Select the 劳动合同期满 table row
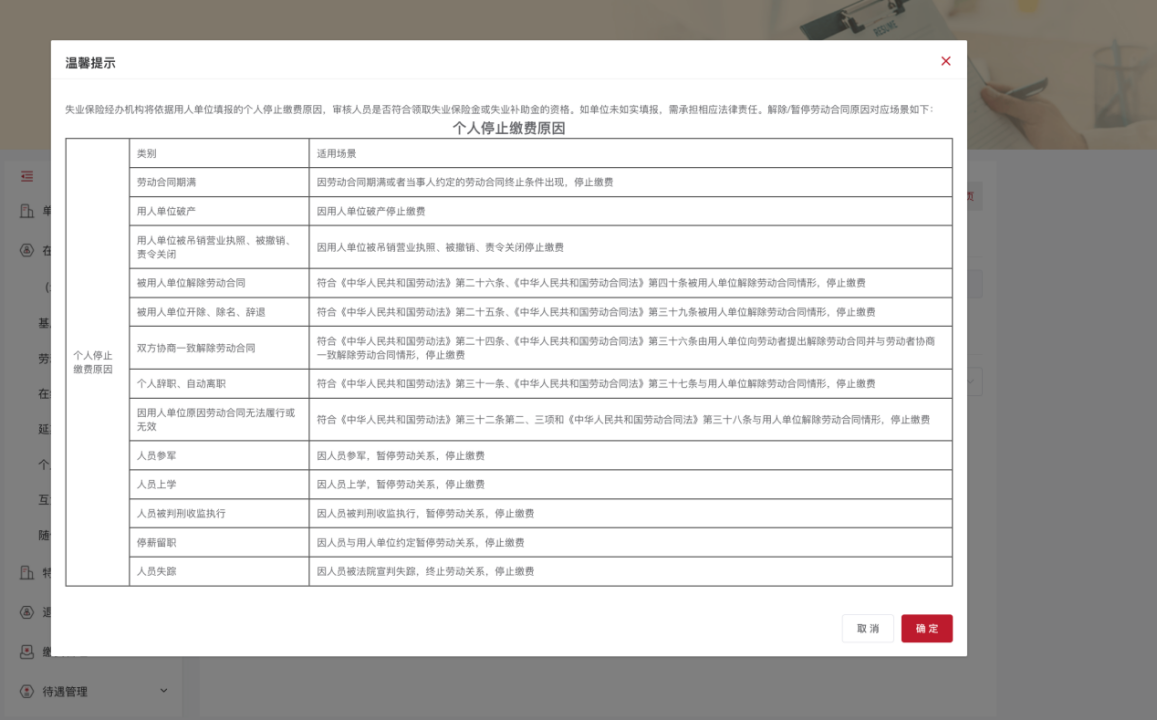The image size is (1157, 720). (219, 182)
